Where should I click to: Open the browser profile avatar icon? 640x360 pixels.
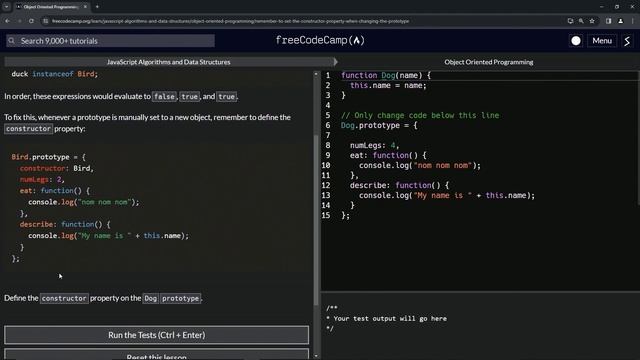pyautogui.click(x=620, y=21)
